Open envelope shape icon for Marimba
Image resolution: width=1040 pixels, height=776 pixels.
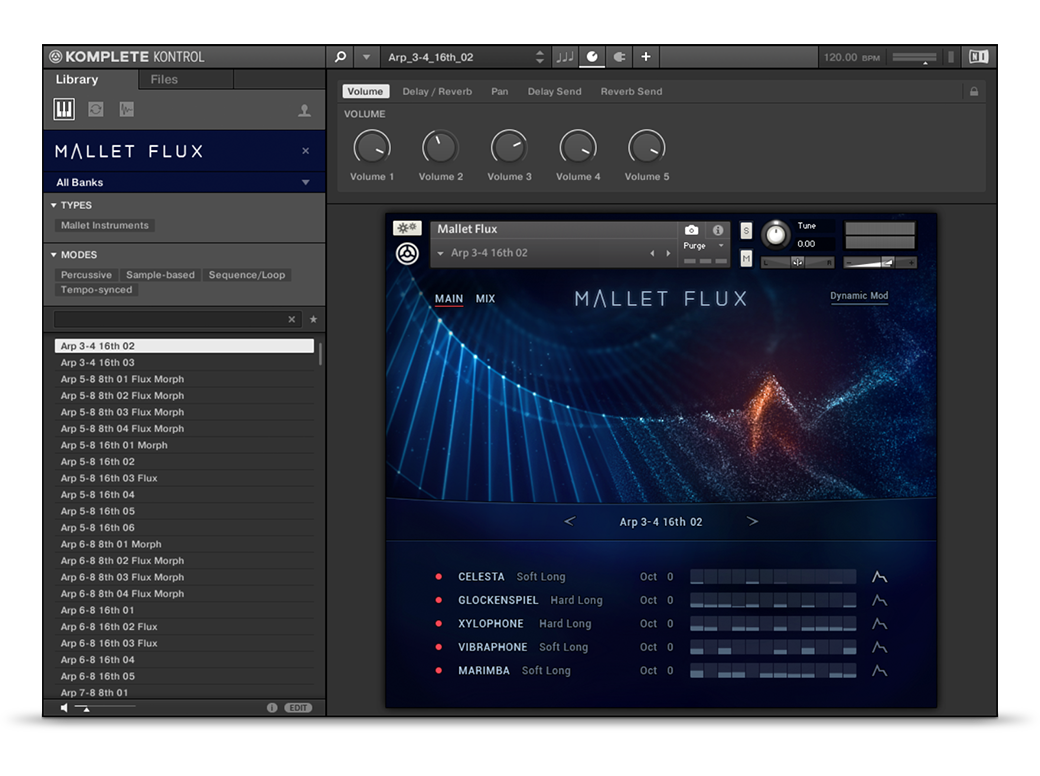click(879, 671)
